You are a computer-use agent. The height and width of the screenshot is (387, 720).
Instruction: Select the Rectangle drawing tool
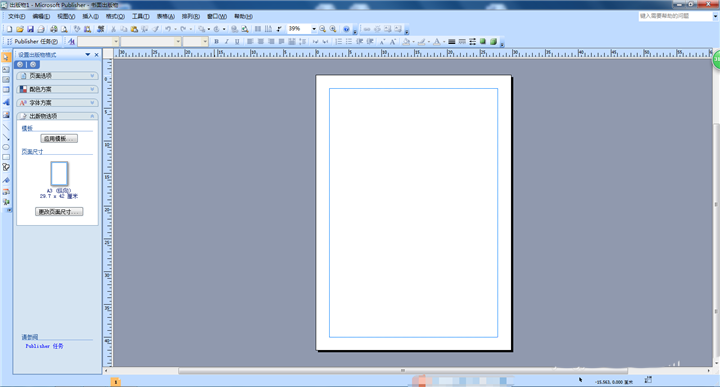[x=6, y=157]
